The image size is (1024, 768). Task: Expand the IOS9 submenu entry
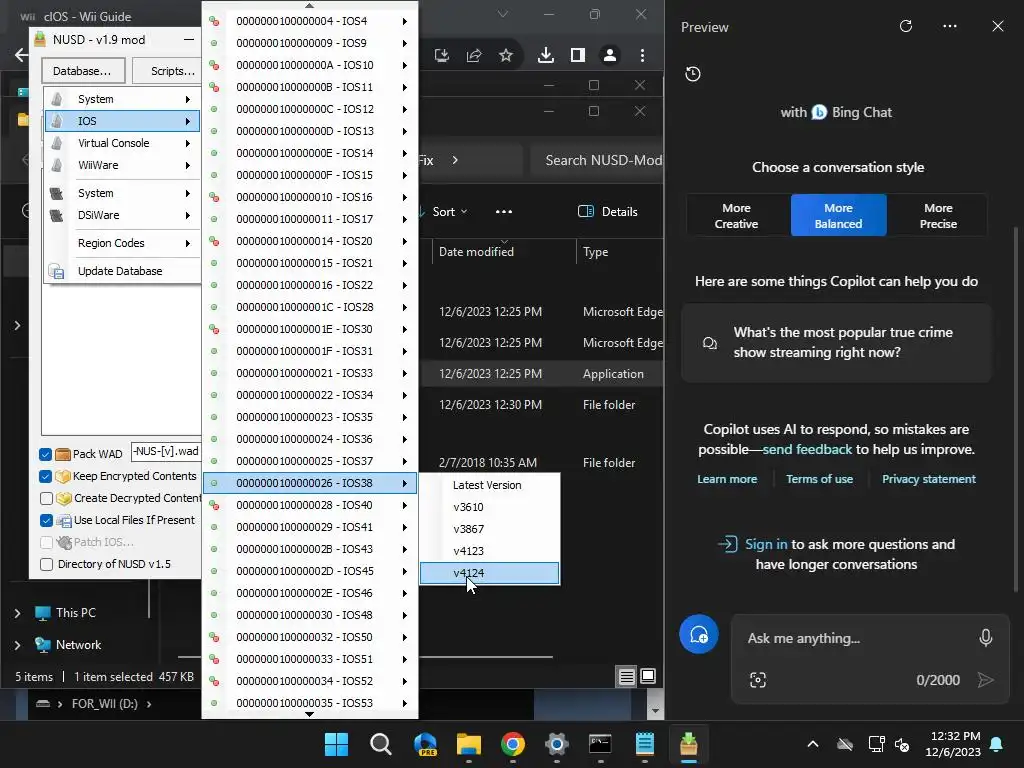coord(310,43)
